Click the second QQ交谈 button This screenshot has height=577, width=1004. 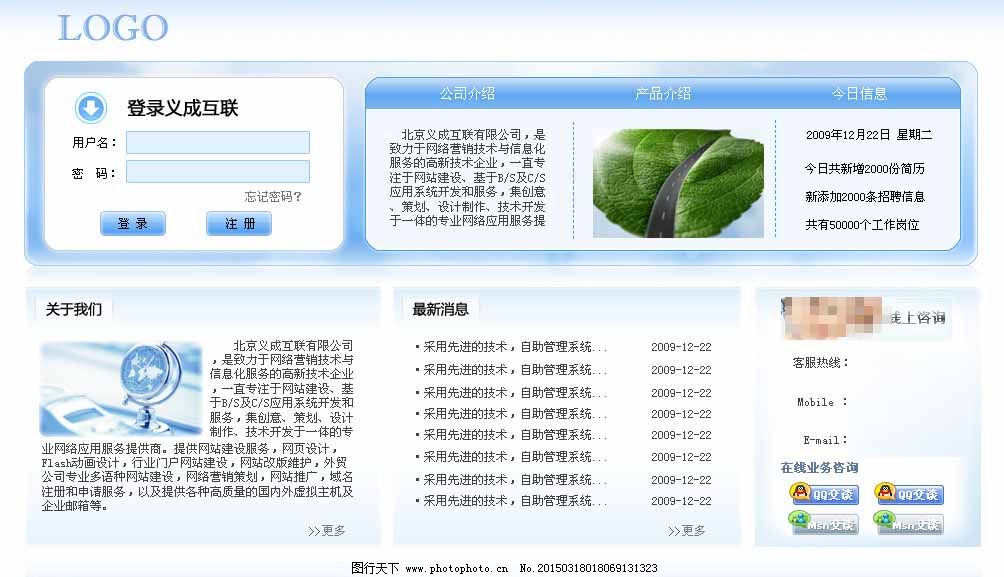click(x=909, y=494)
